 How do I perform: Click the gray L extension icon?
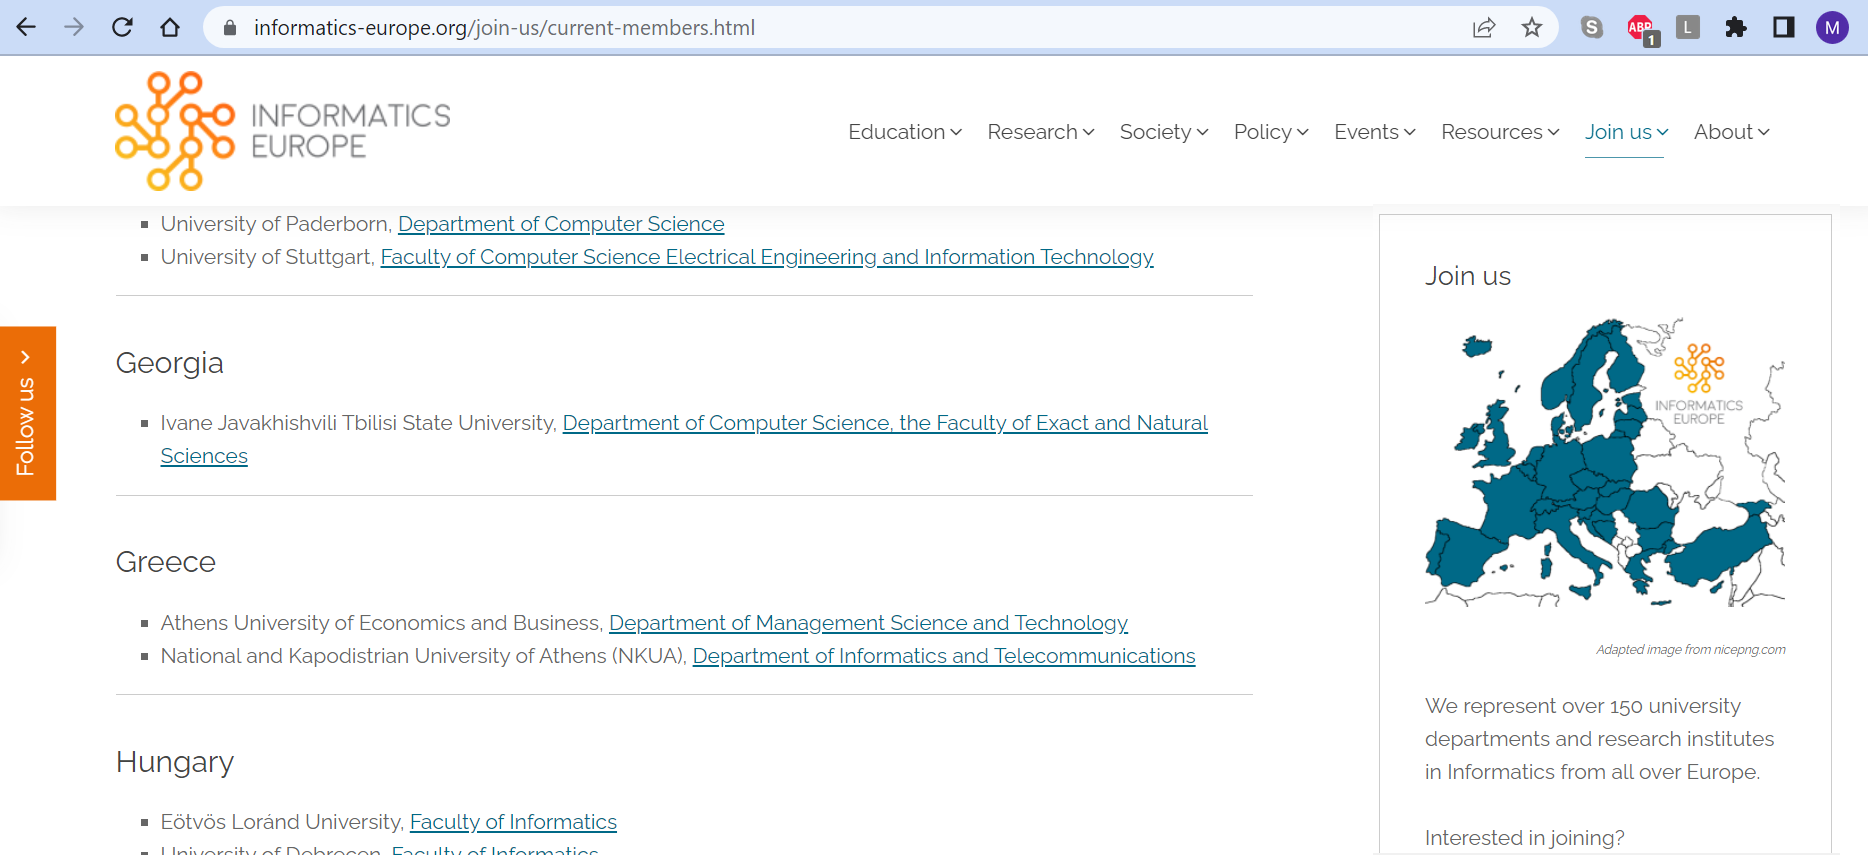[1688, 28]
